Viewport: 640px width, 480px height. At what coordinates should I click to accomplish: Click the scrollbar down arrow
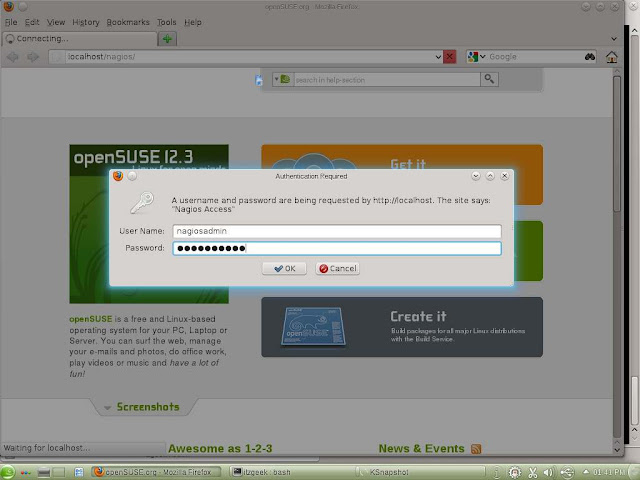617,450
